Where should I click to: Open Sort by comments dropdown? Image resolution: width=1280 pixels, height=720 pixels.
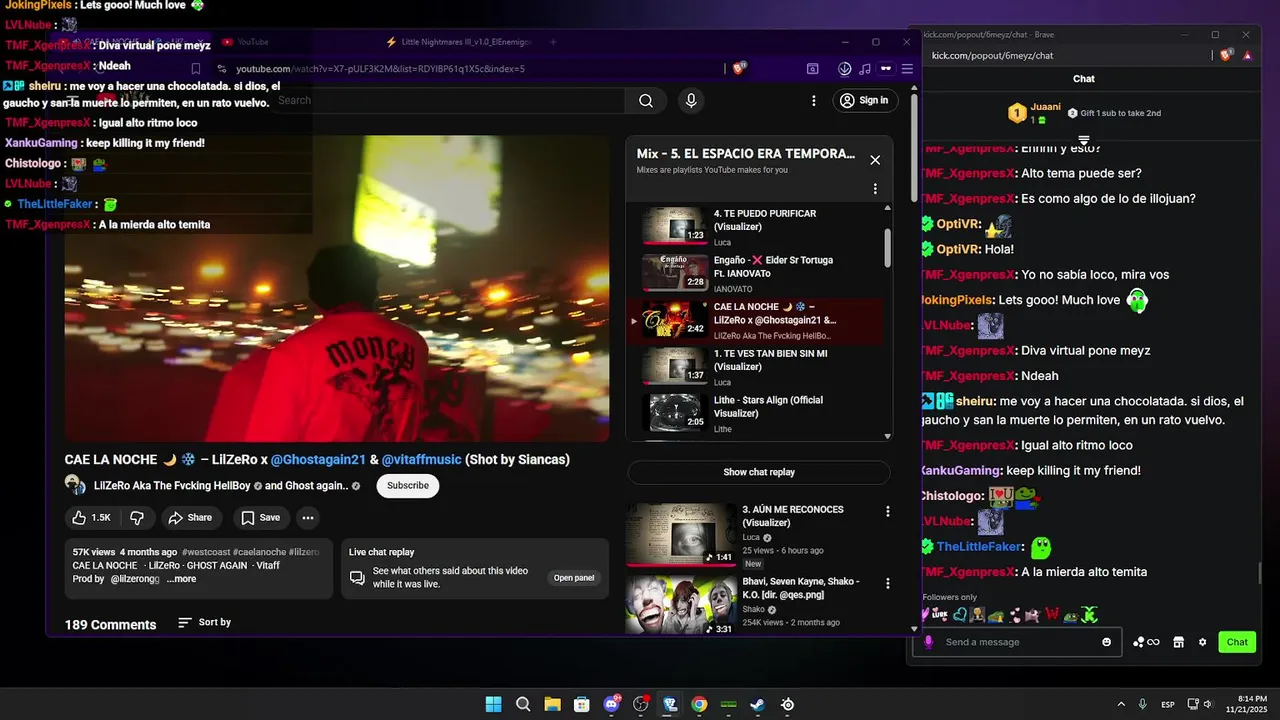click(204, 622)
